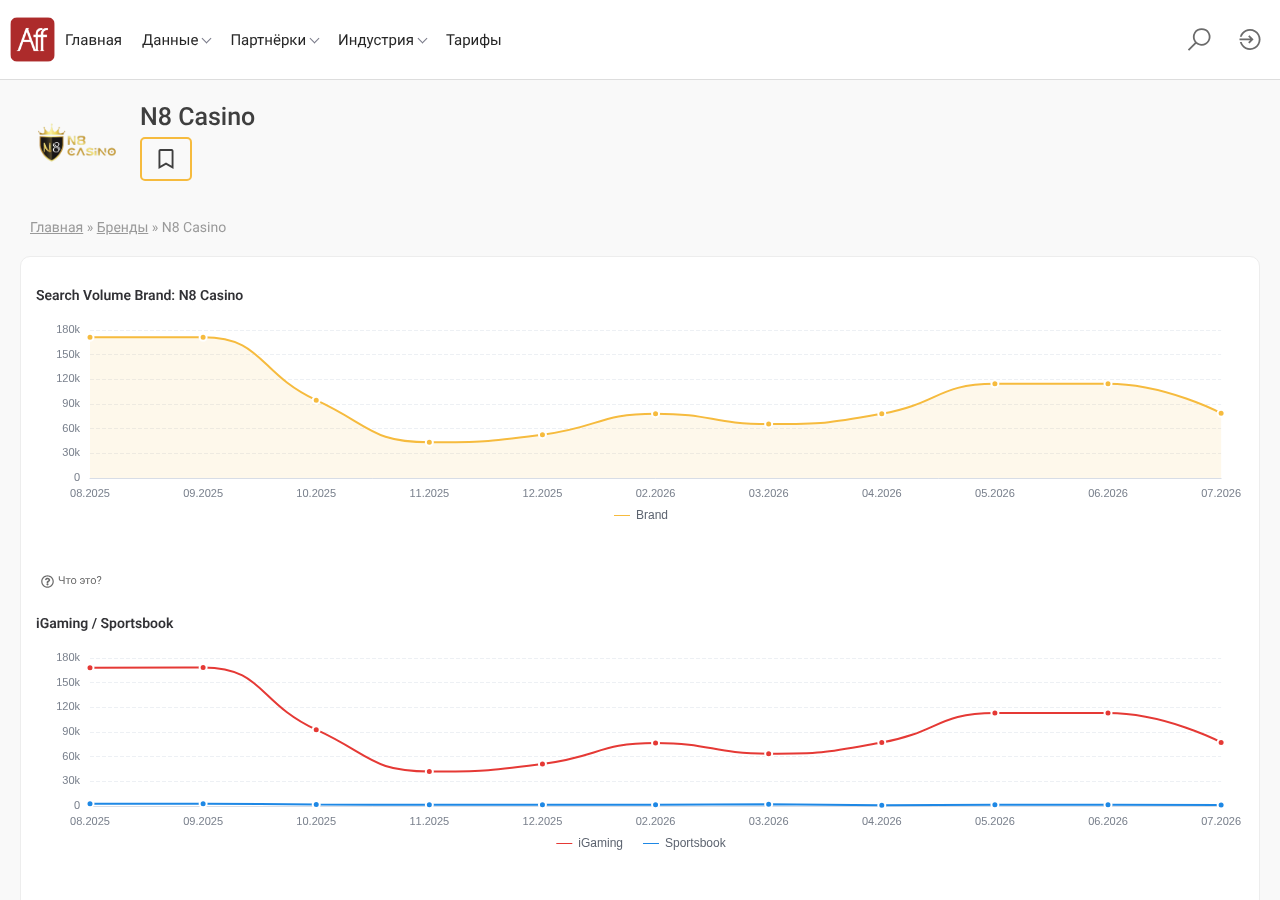
Task: Select the Brand chart 12.2025 data point
Action: click(542, 434)
